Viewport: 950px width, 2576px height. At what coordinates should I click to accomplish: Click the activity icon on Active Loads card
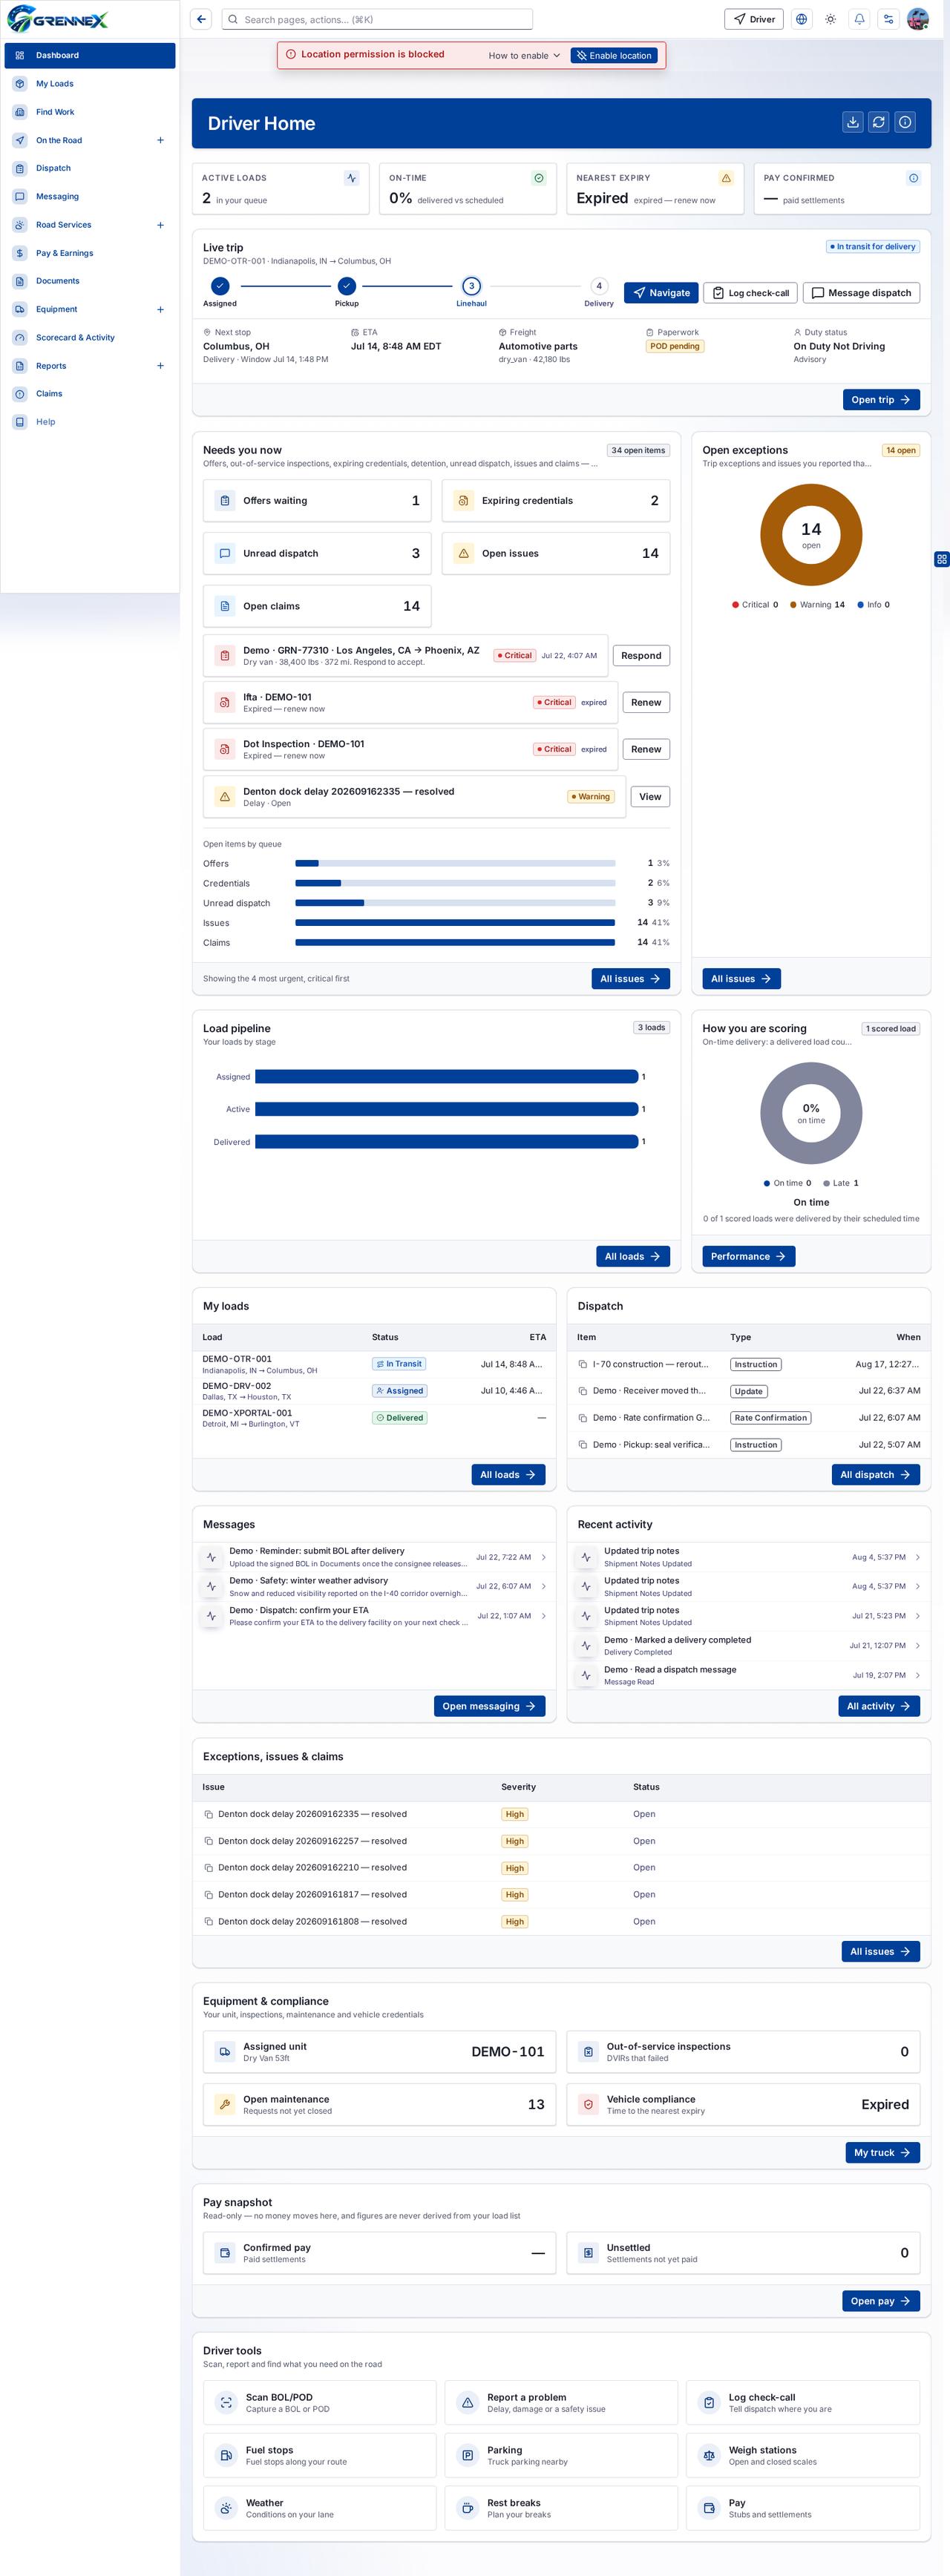[x=352, y=178]
